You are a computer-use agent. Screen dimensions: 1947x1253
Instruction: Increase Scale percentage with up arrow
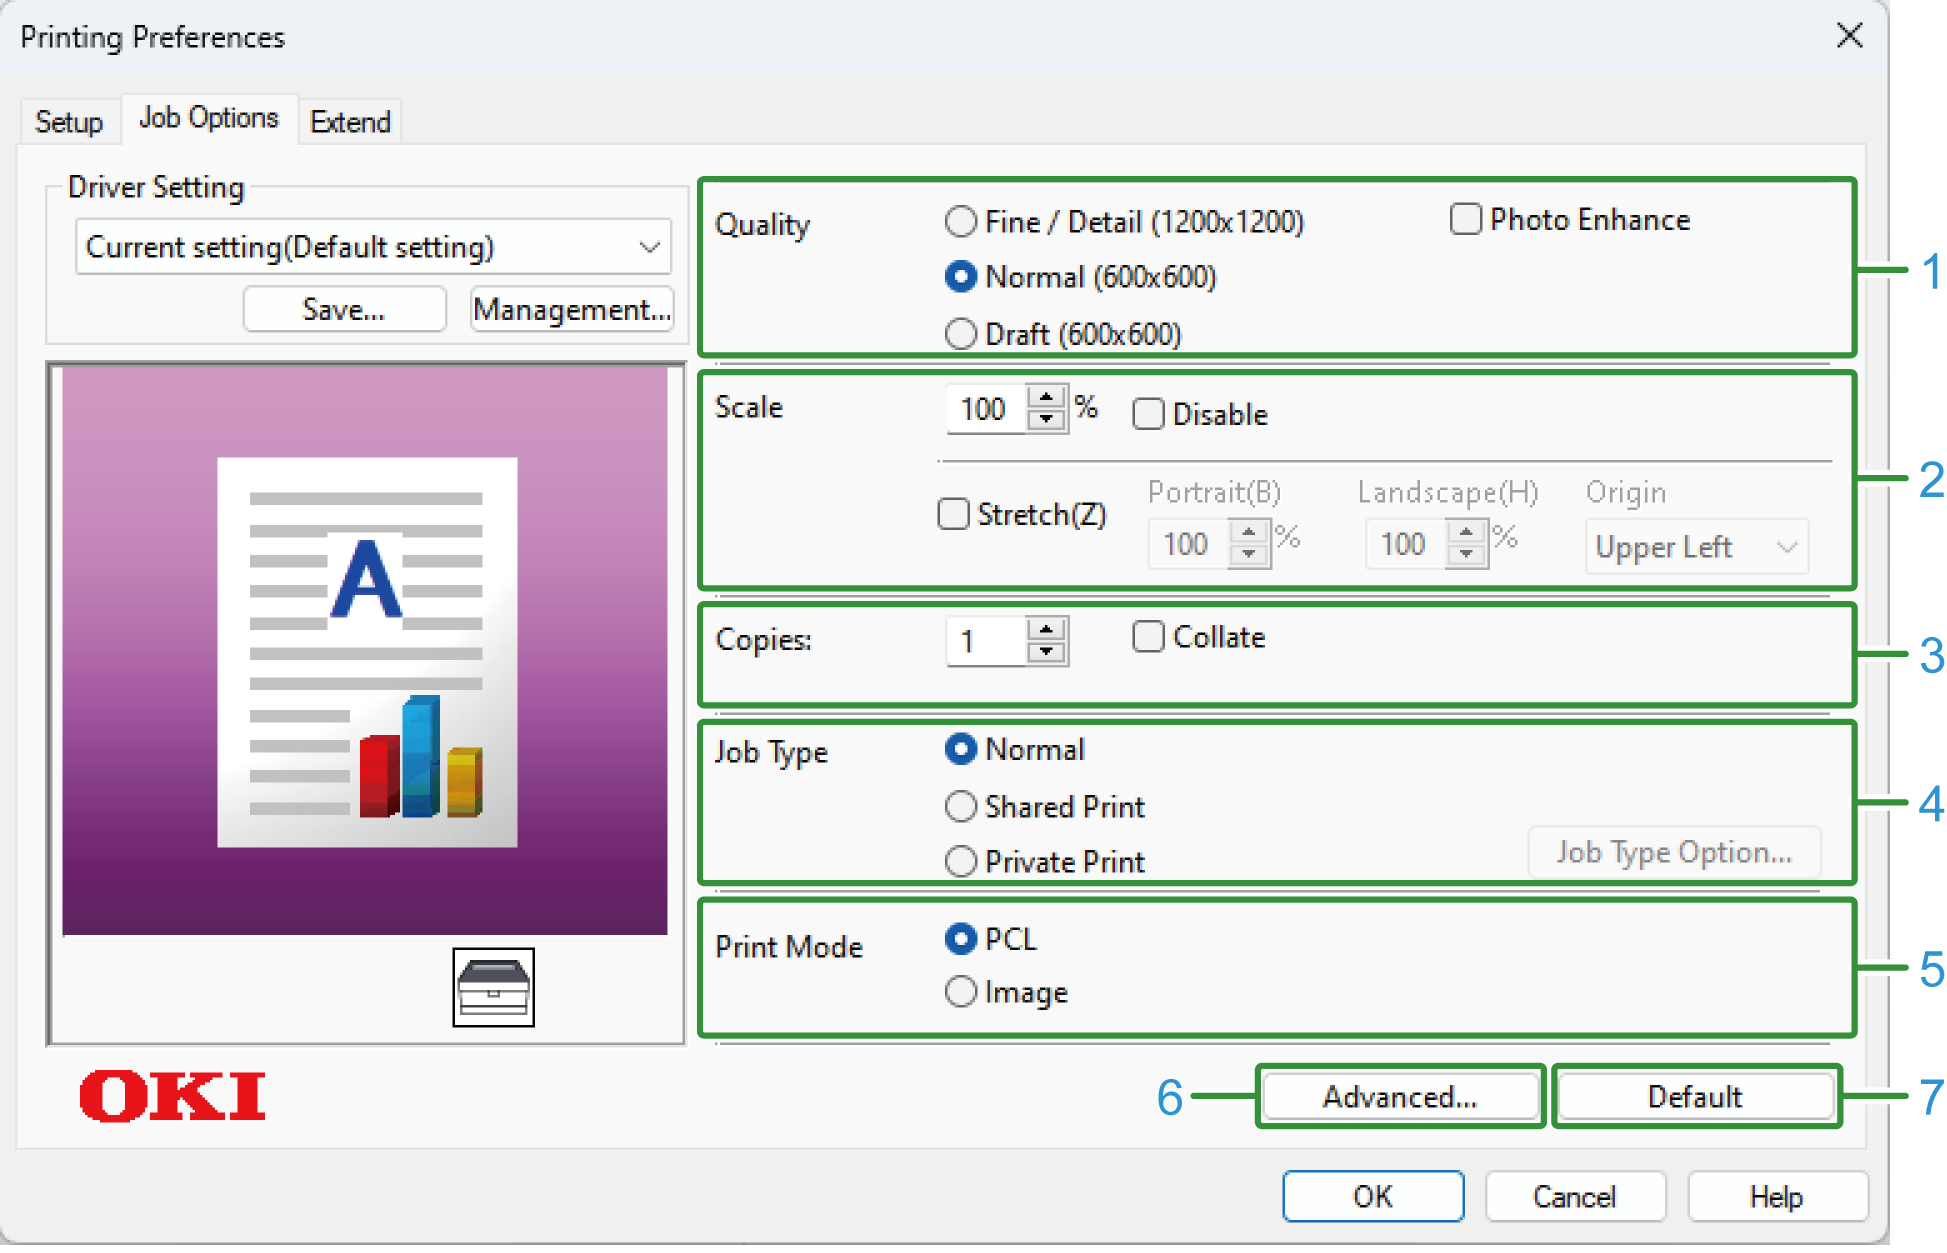pos(1046,397)
